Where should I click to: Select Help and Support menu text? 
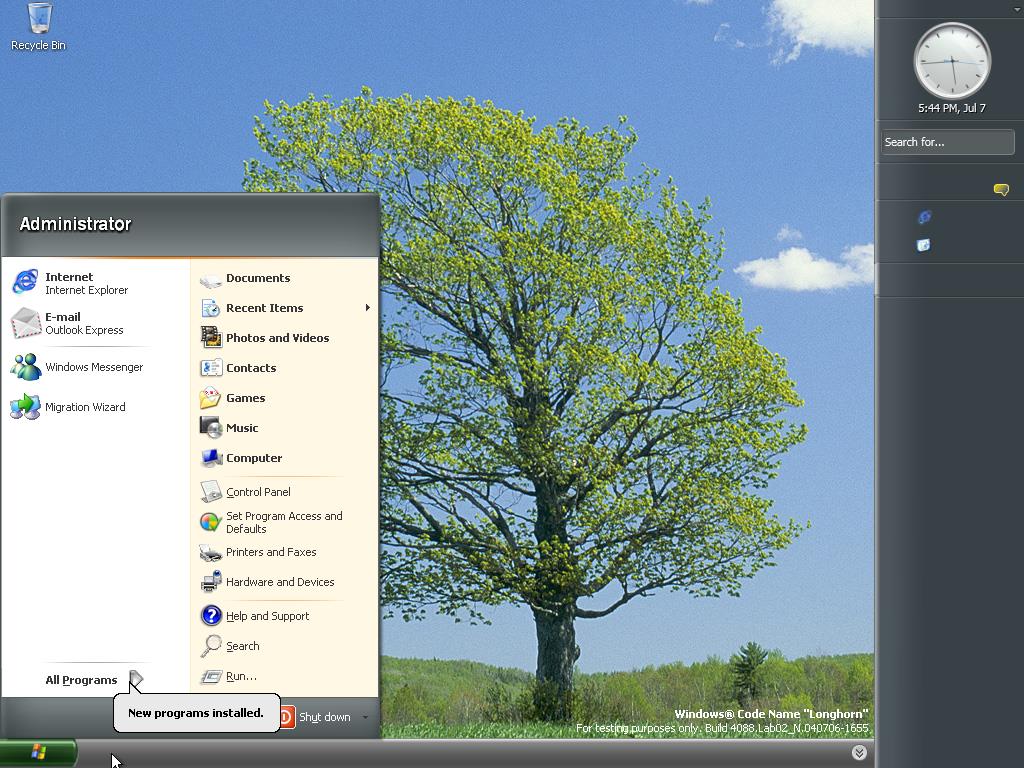267,616
